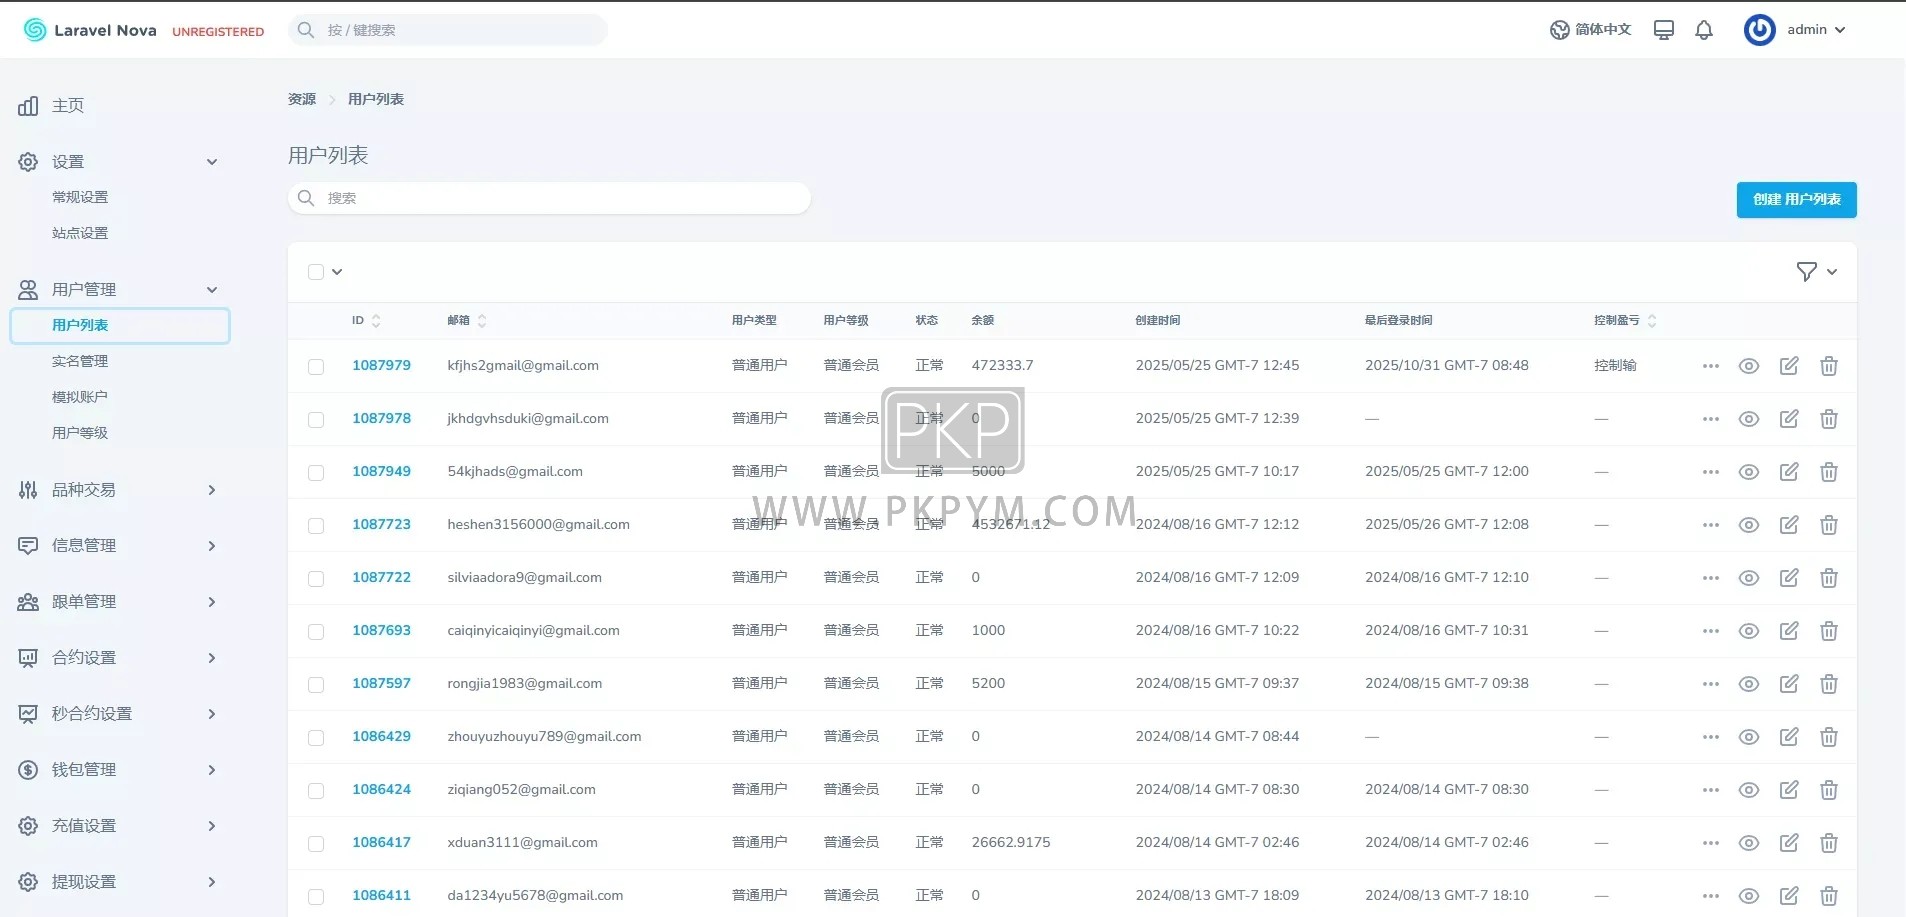Open user ID link 1086429
This screenshot has height=917, width=1906.
coord(381,737)
